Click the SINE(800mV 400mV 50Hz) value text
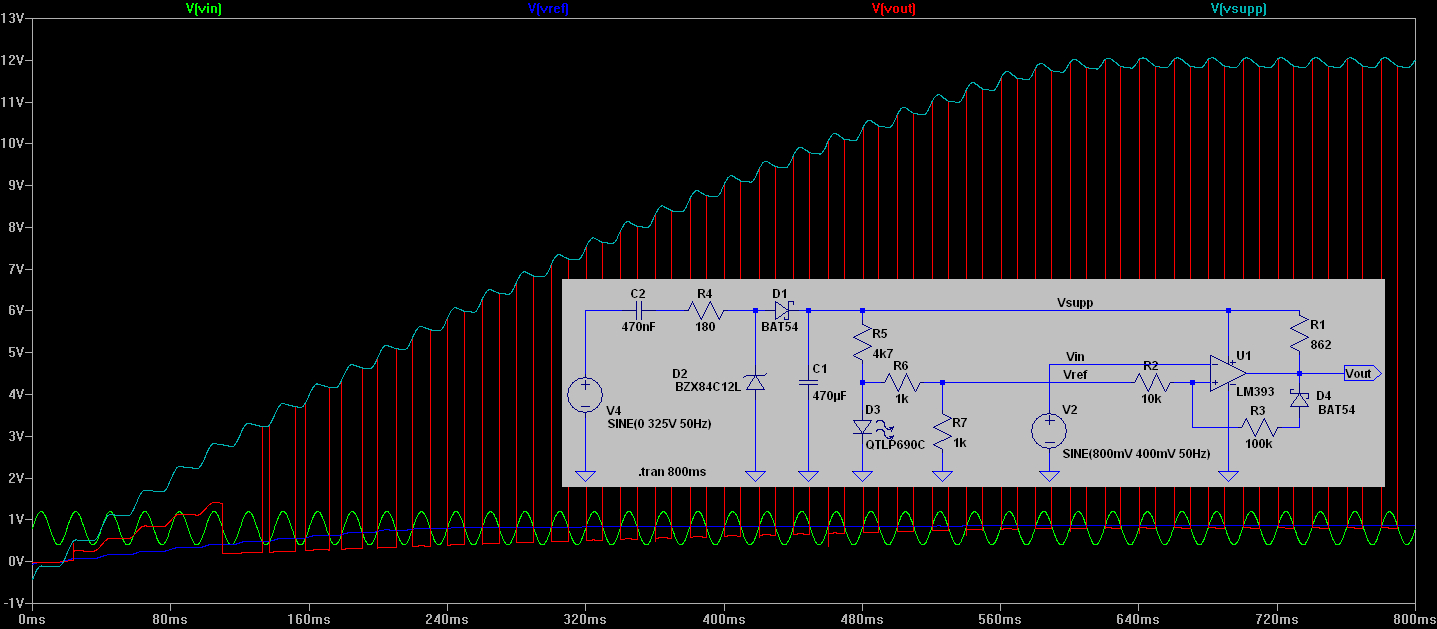This screenshot has height=629, width=1437. pyautogui.click(x=1136, y=453)
